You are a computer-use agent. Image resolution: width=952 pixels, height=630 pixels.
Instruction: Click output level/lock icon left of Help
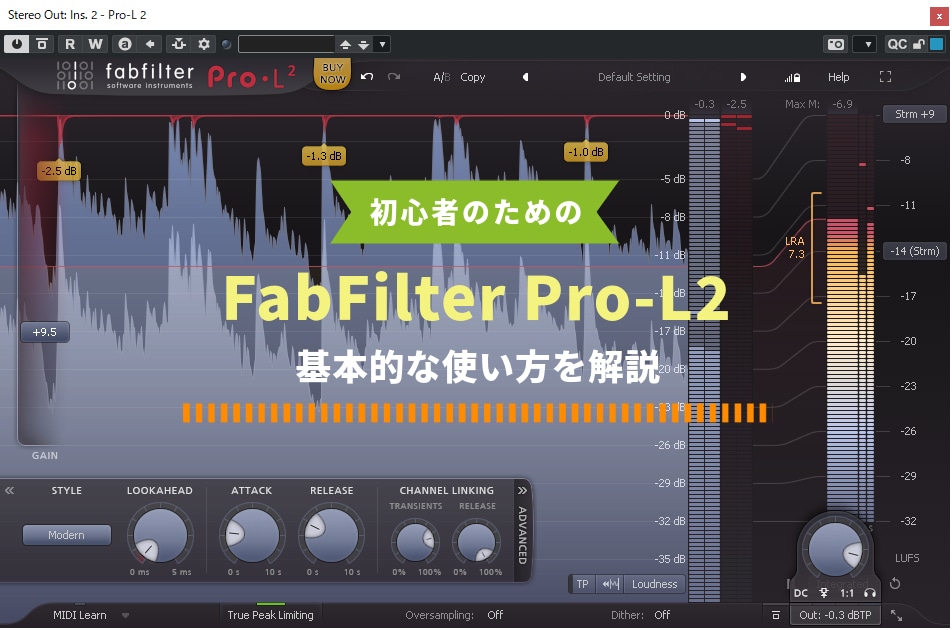792,77
